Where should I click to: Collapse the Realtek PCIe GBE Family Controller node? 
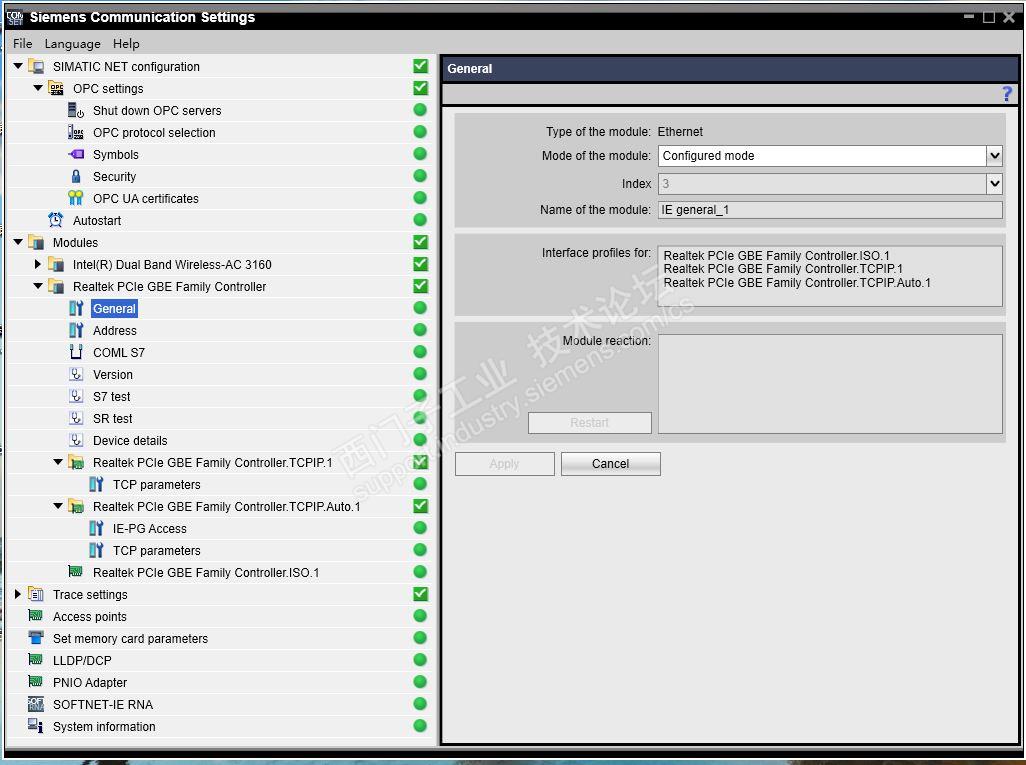coord(38,286)
